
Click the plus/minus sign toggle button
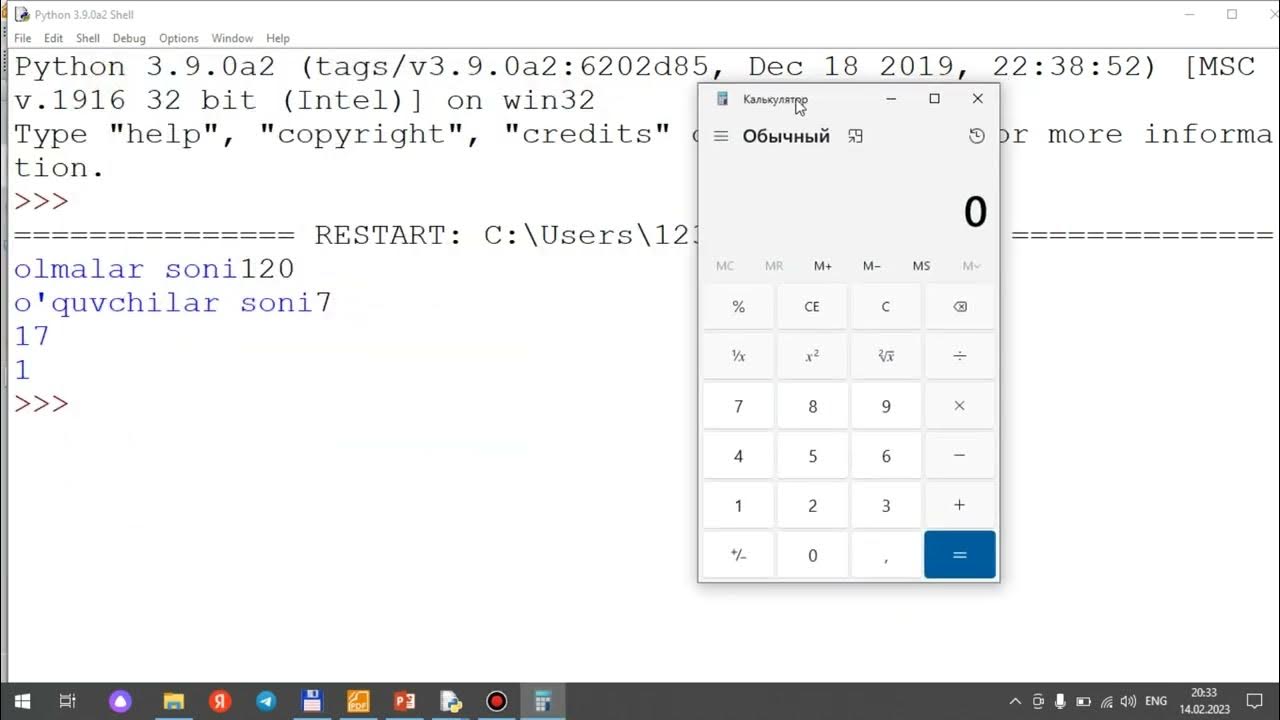pyautogui.click(x=738, y=555)
